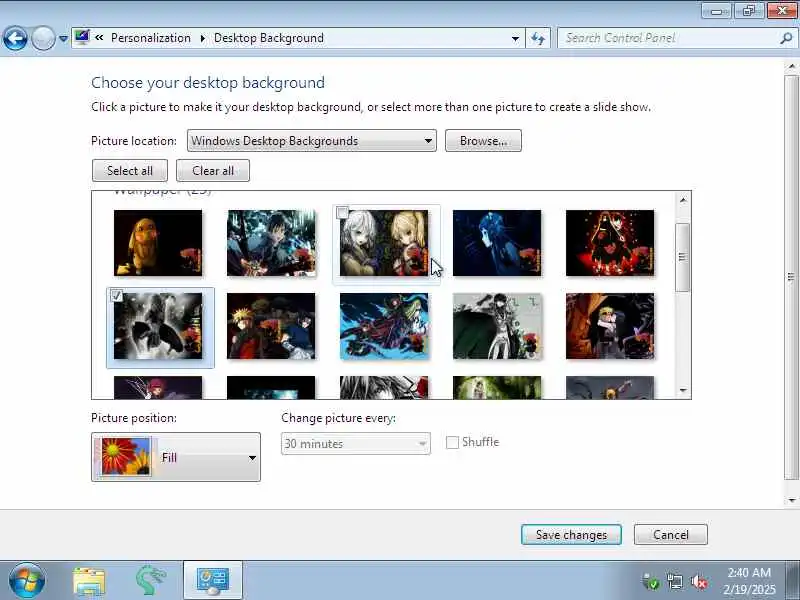
Task: Select the Naruto and Sasuke wallpaper
Action: [271, 326]
